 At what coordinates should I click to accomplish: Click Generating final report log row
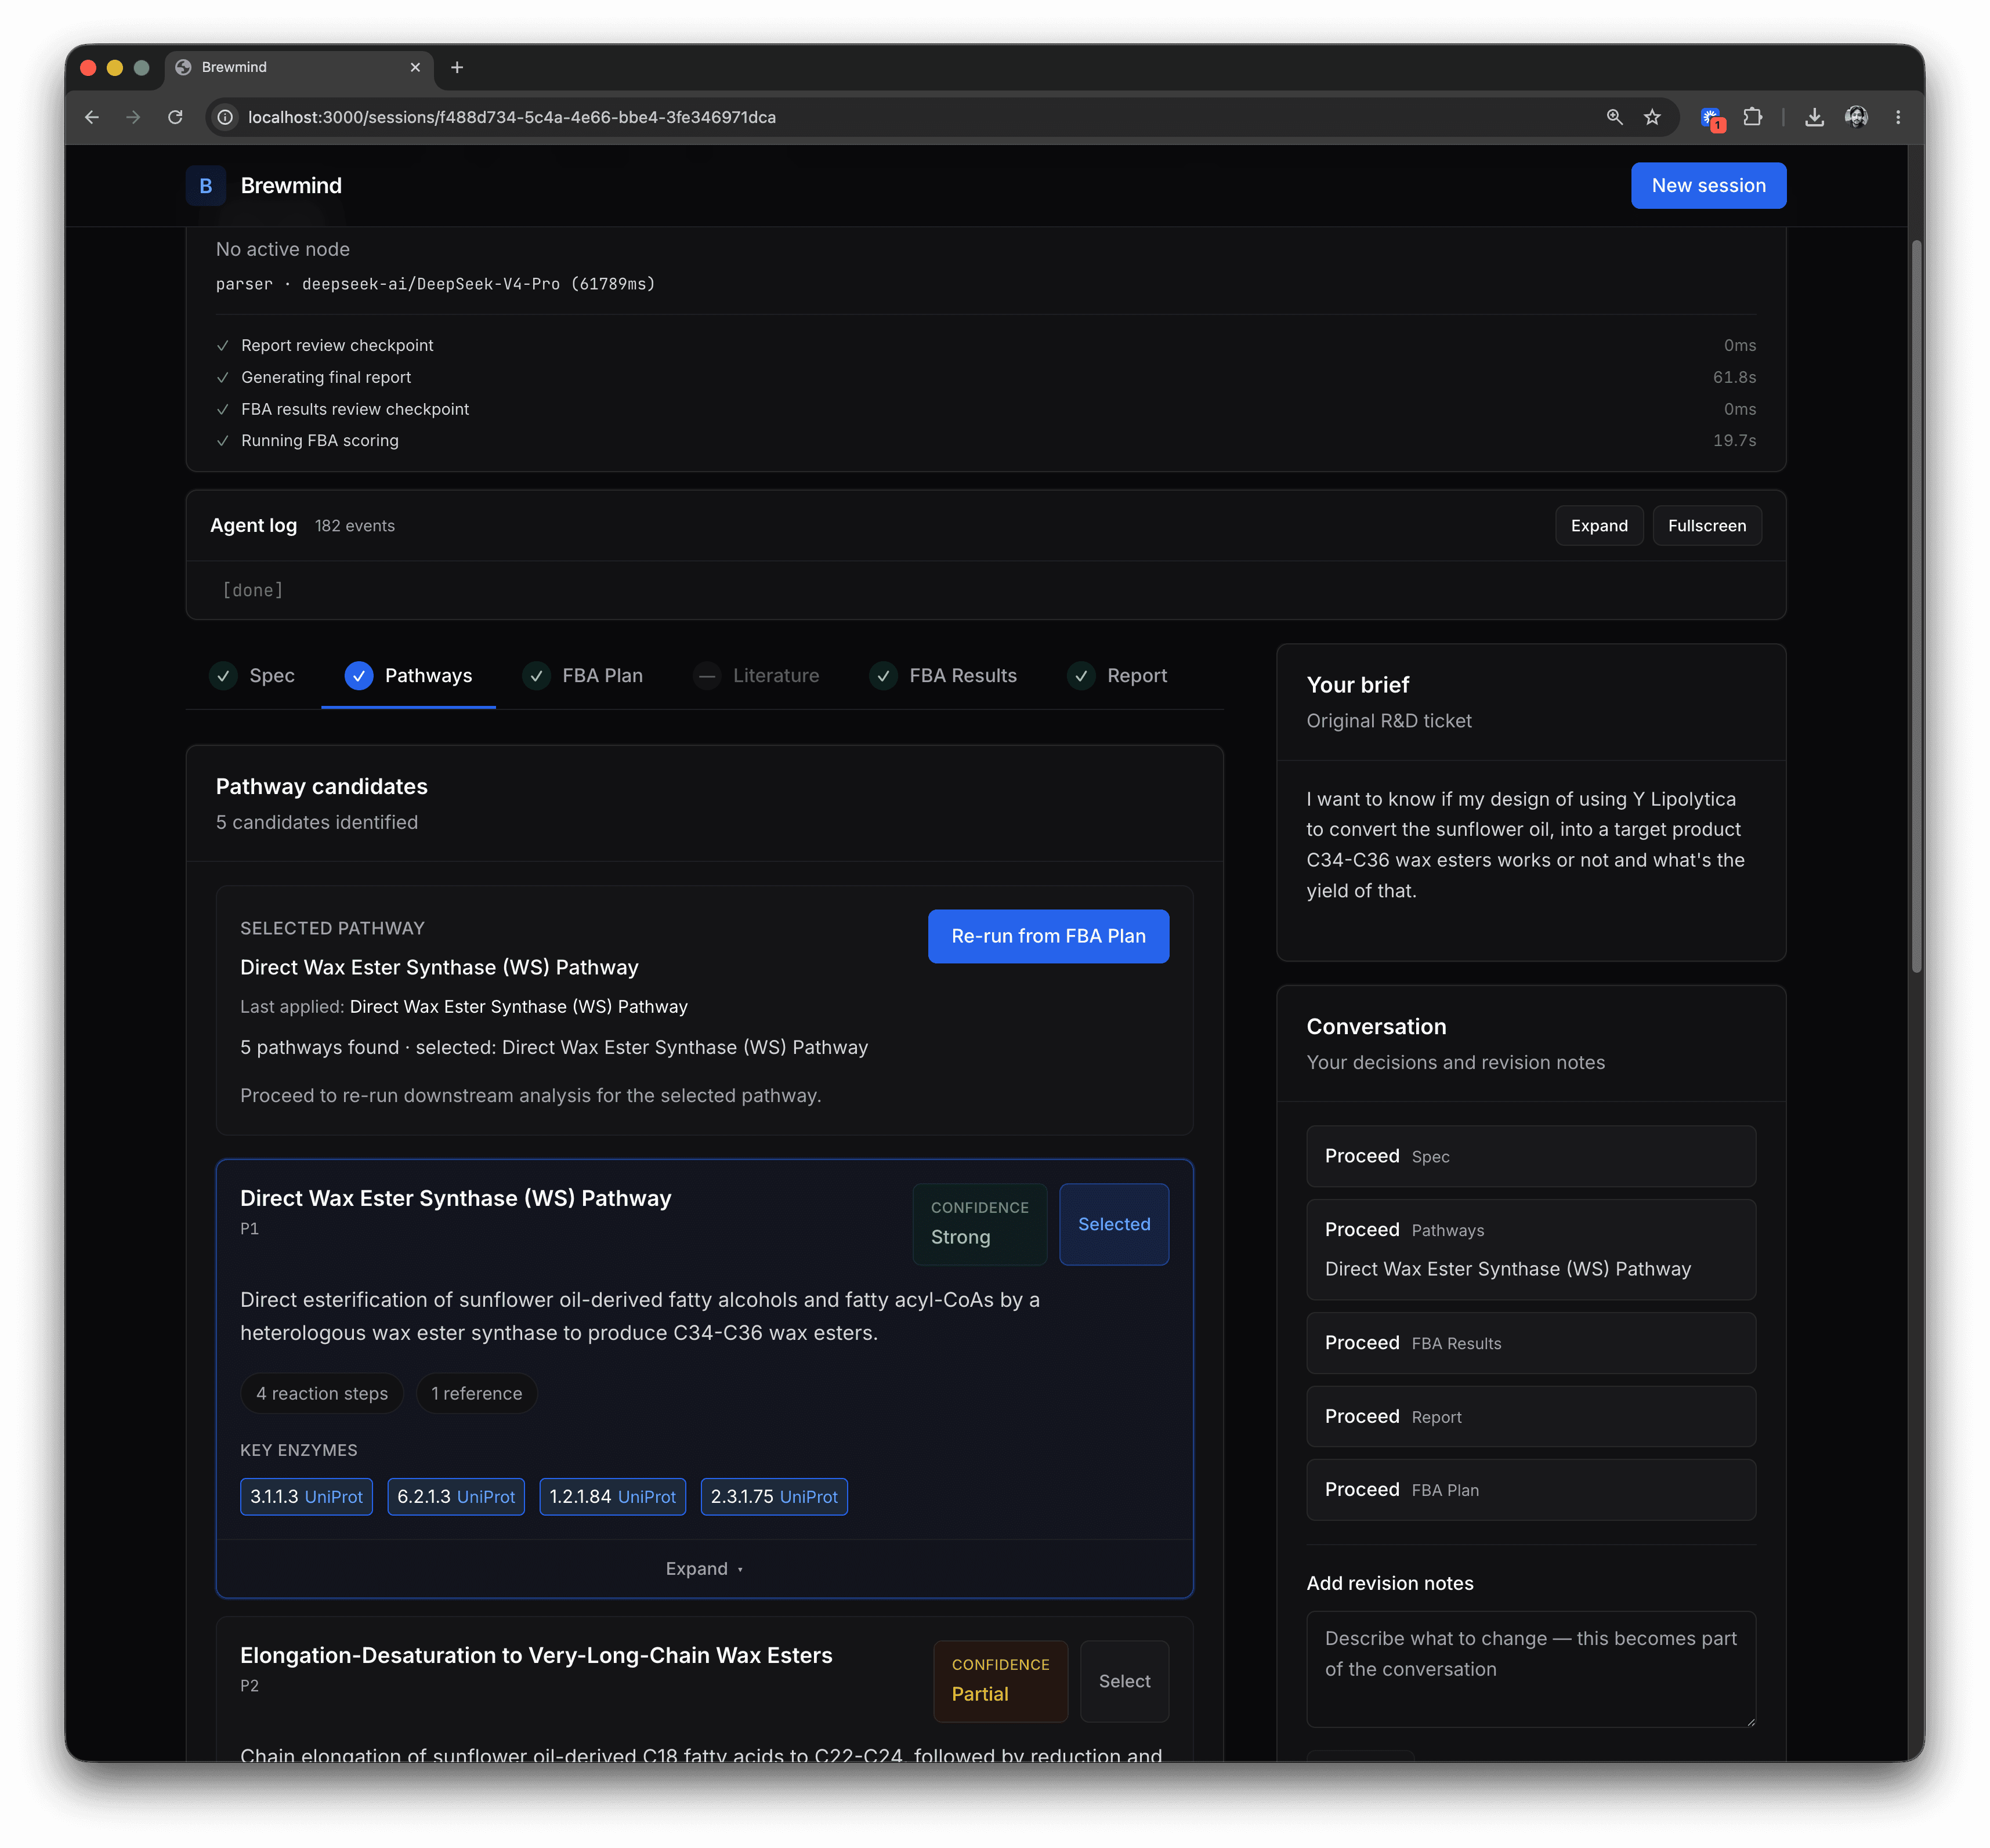[x=985, y=377]
